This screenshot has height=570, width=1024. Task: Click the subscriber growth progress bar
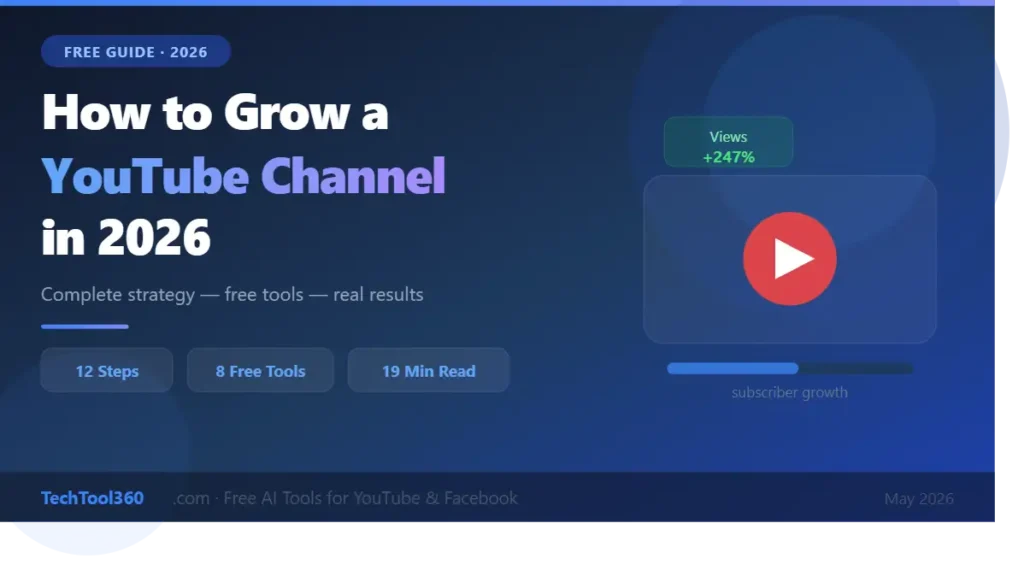[x=790, y=369]
